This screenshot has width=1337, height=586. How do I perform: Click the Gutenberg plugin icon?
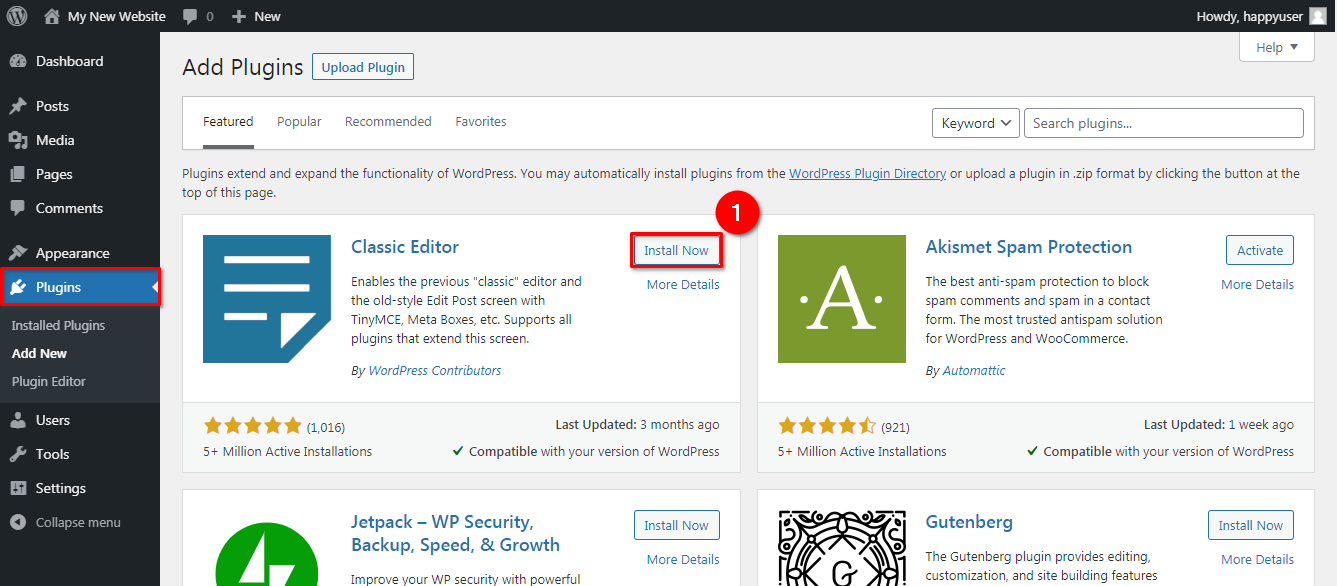pyautogui.click(x=842, y=548)
